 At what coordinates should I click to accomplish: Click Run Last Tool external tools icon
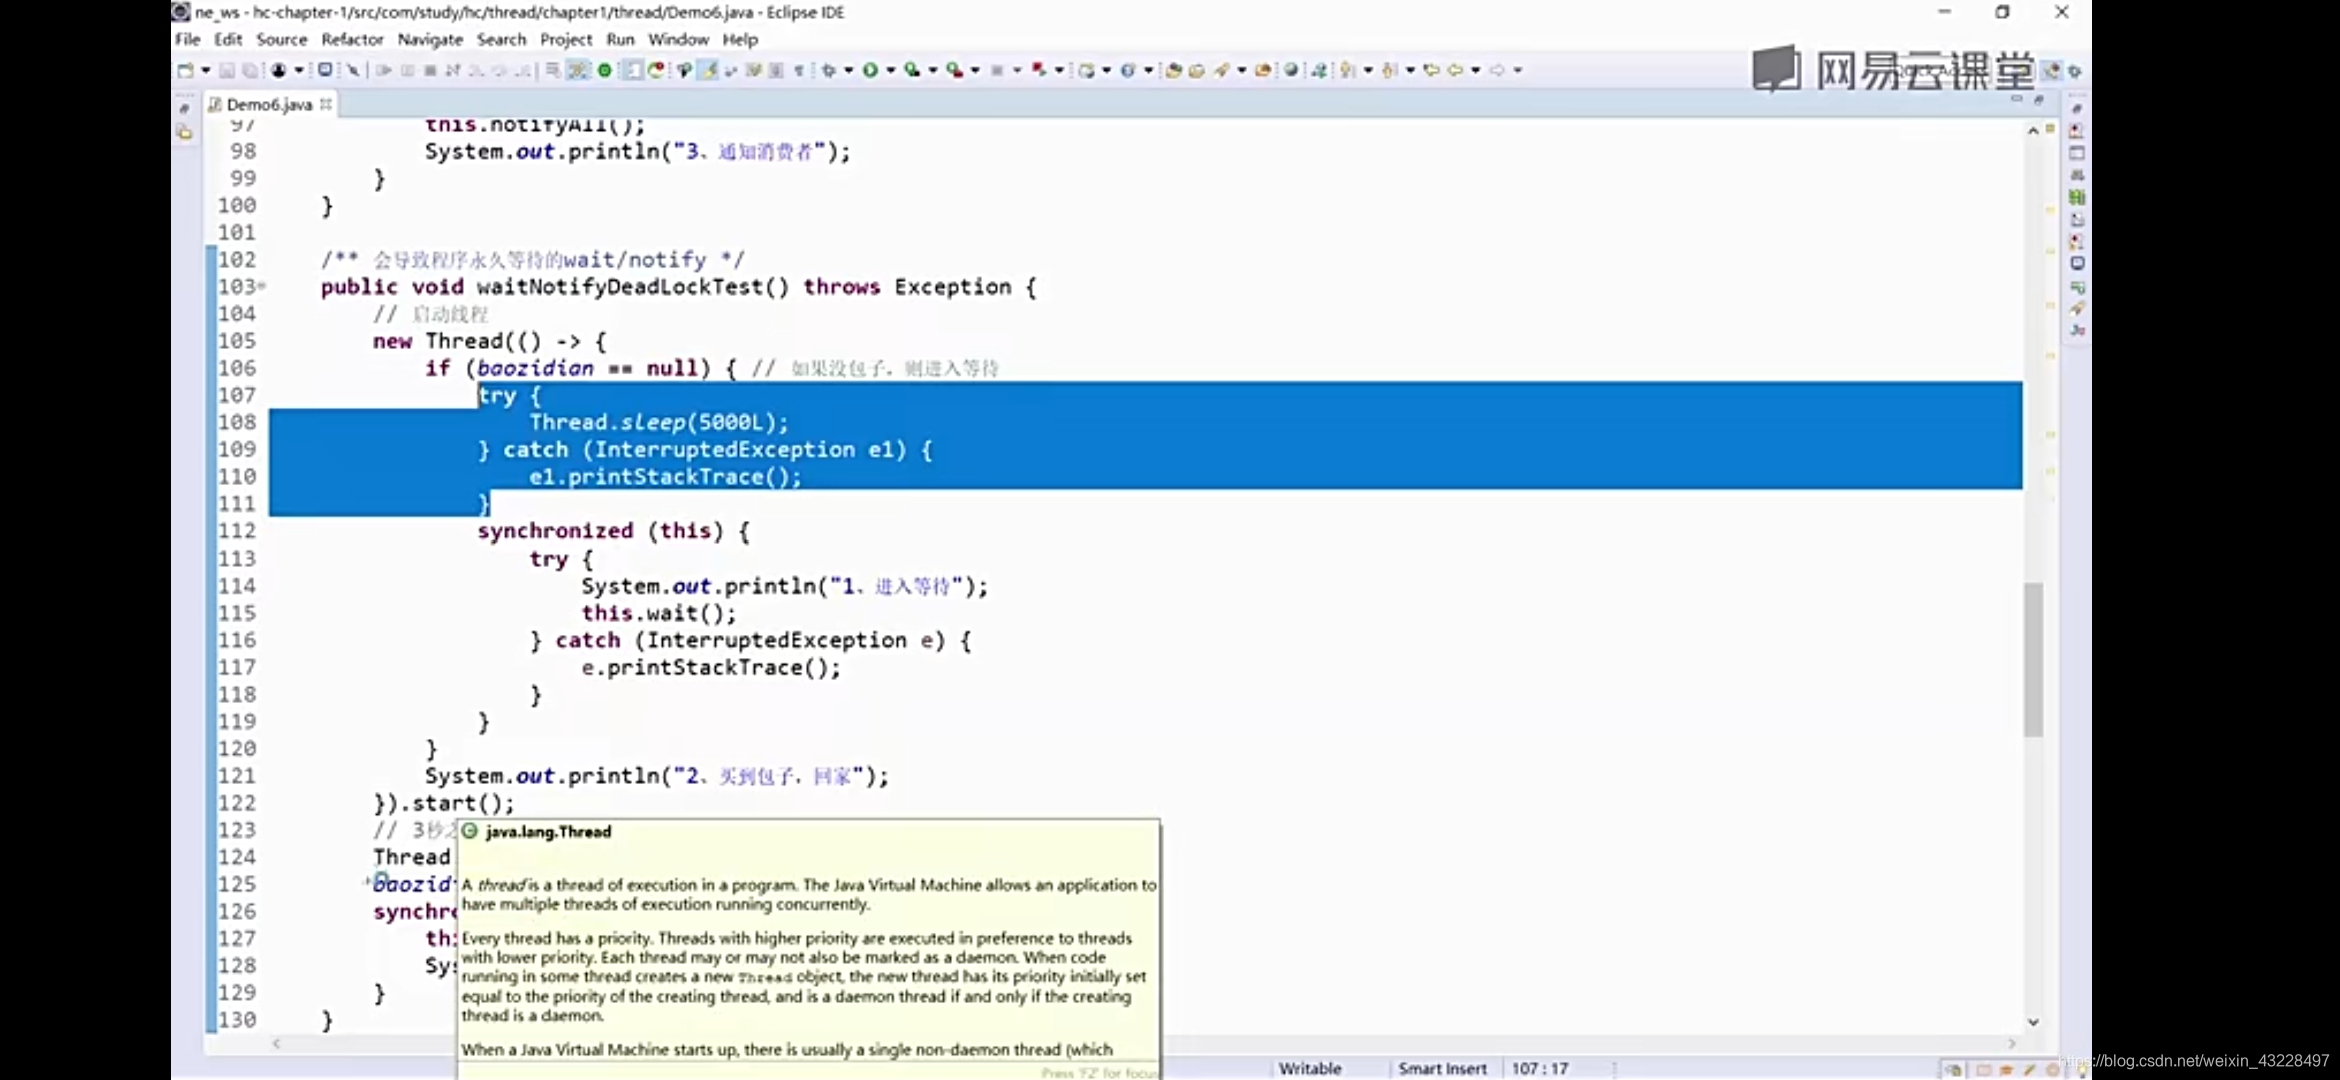point(955,70)
